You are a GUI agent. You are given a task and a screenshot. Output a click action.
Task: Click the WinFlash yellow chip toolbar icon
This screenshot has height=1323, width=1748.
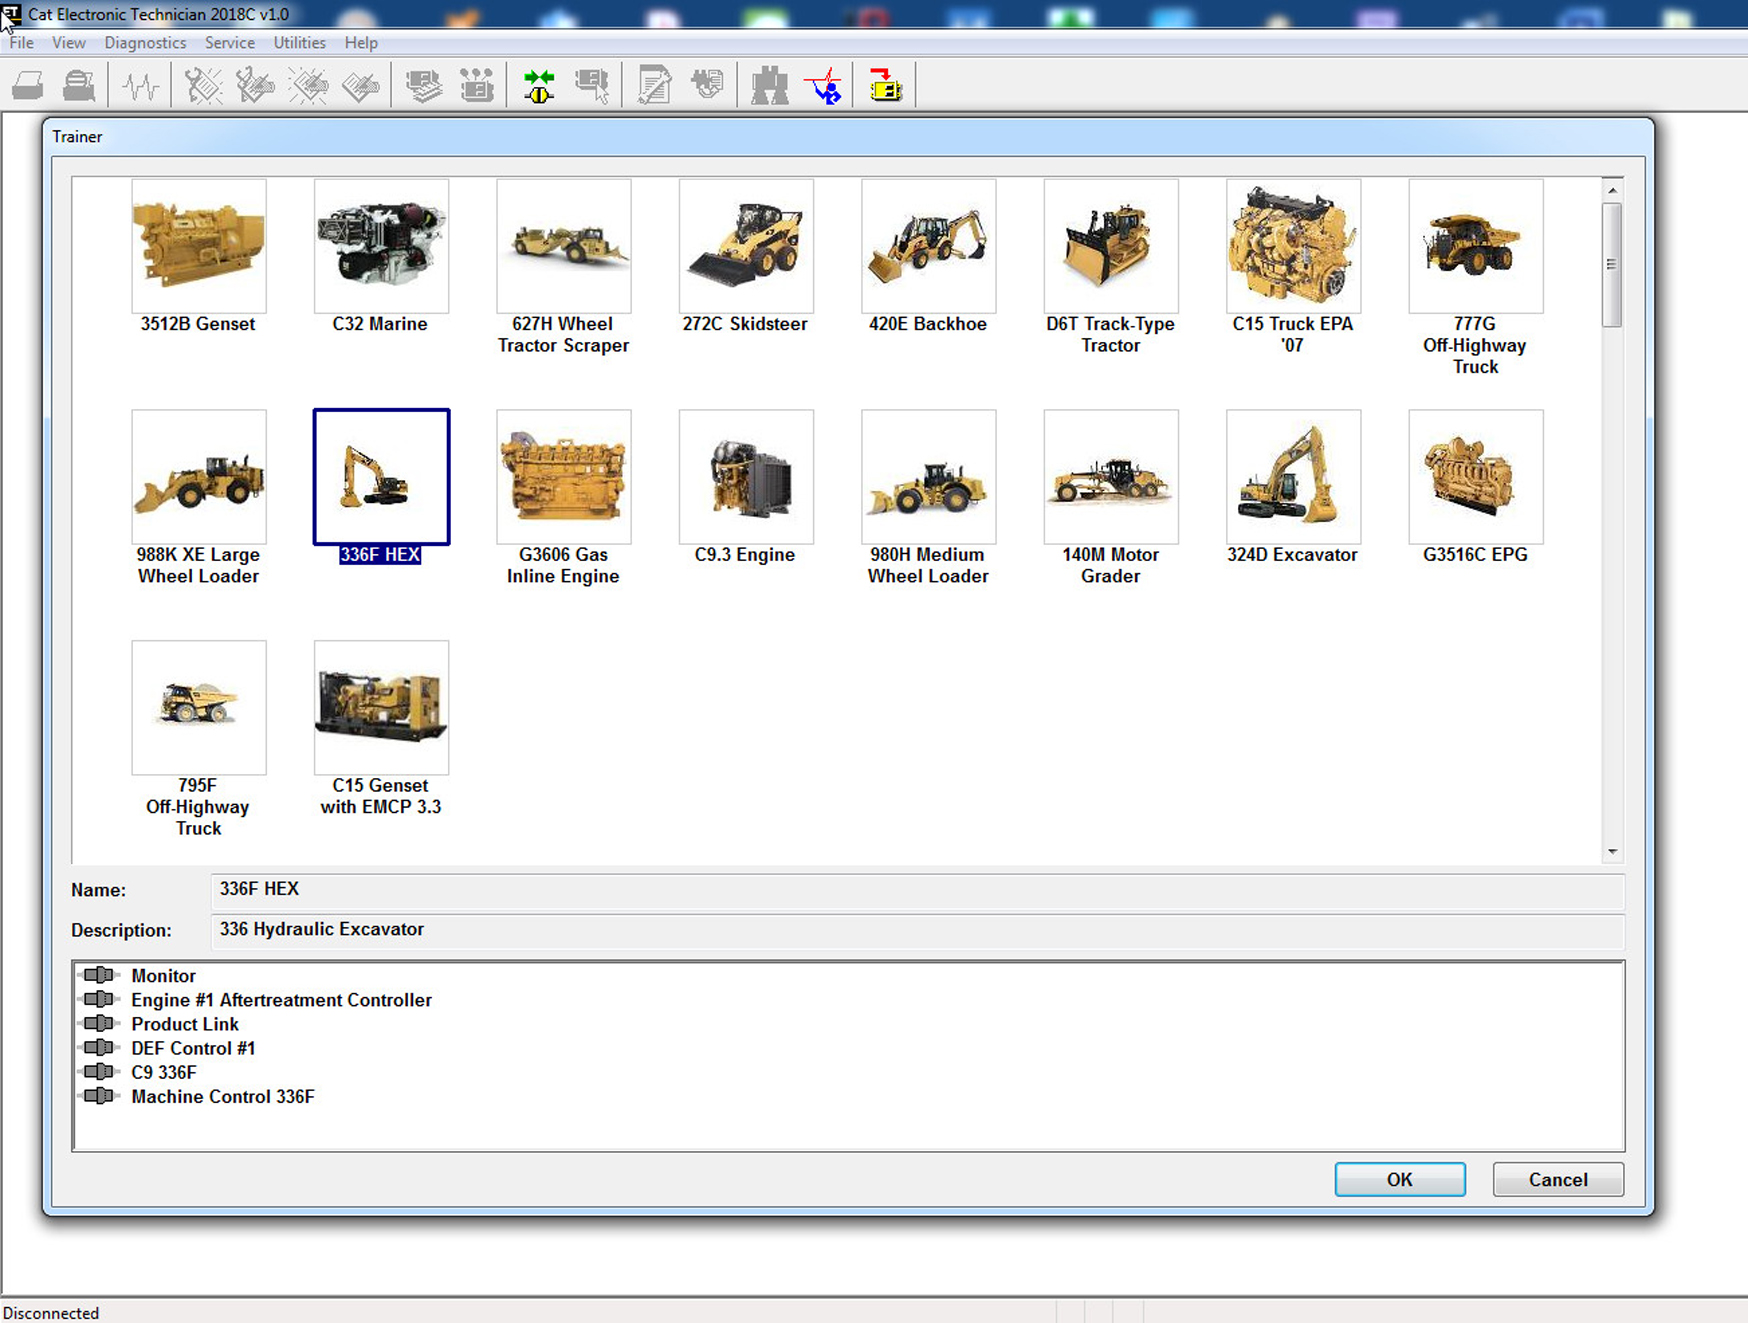(x=885, y=86)
